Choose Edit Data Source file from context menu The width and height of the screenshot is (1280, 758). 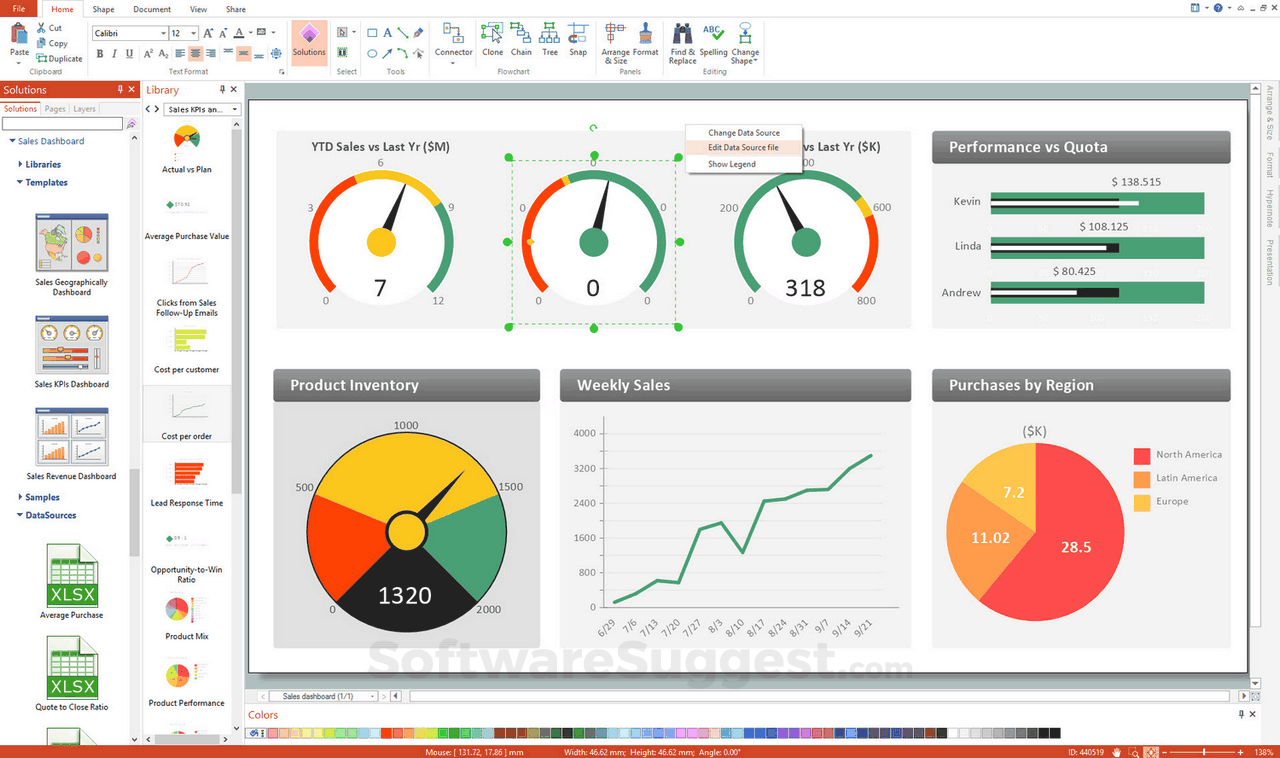(744, 147)
